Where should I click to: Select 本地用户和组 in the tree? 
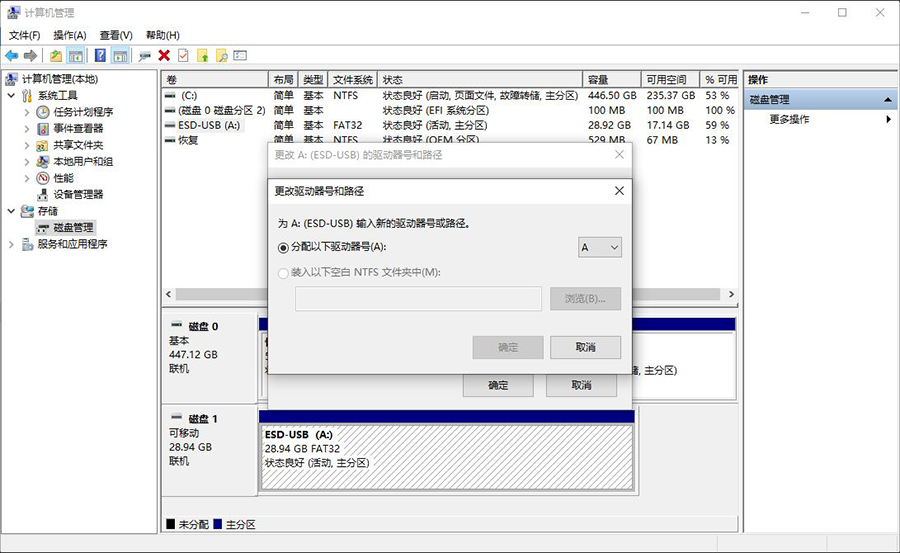coord(83,161)
